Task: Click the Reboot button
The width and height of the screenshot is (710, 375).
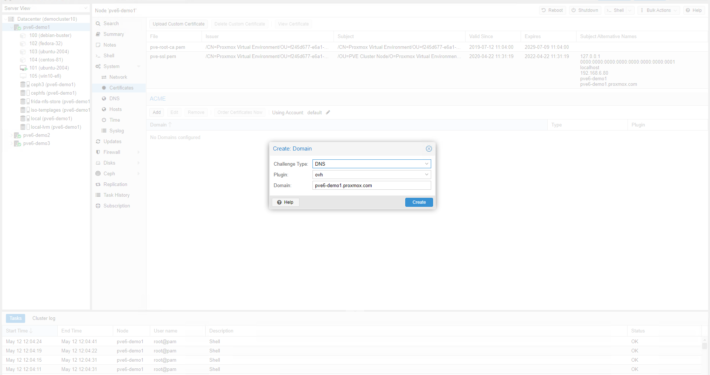Action: tap(552, 10)
